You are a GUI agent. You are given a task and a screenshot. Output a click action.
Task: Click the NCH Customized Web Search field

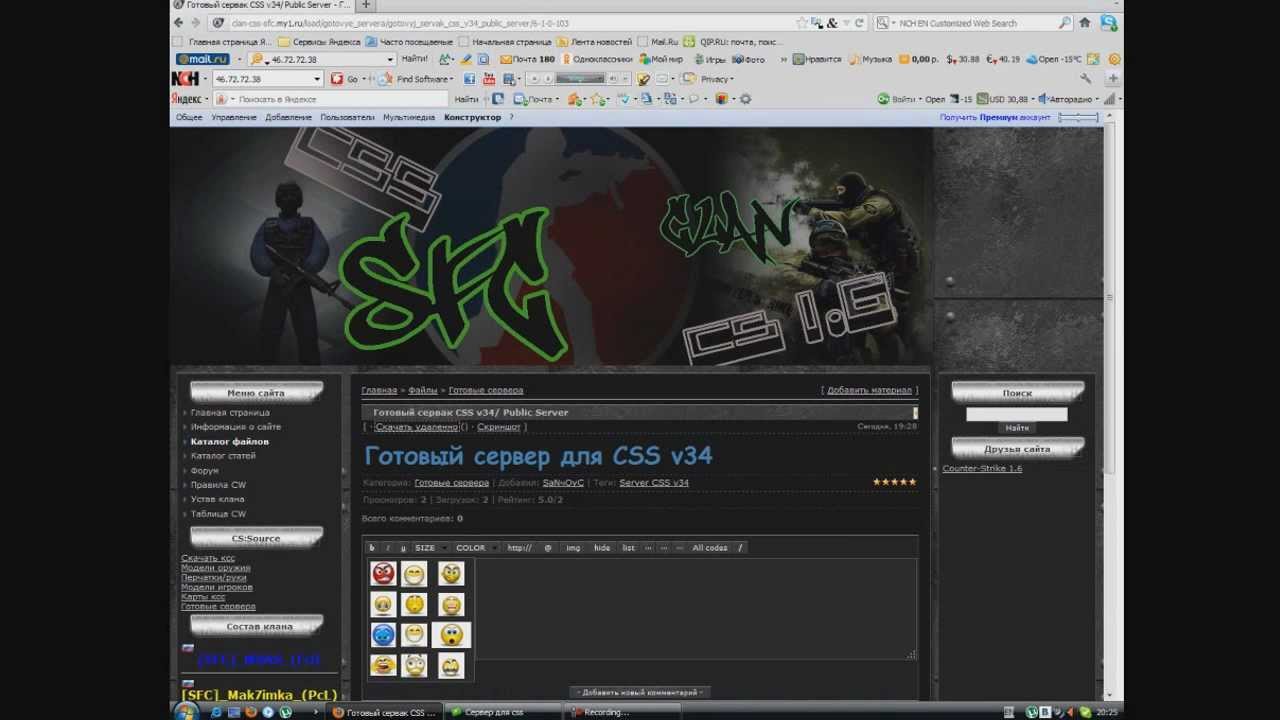[x=975, y=22]
